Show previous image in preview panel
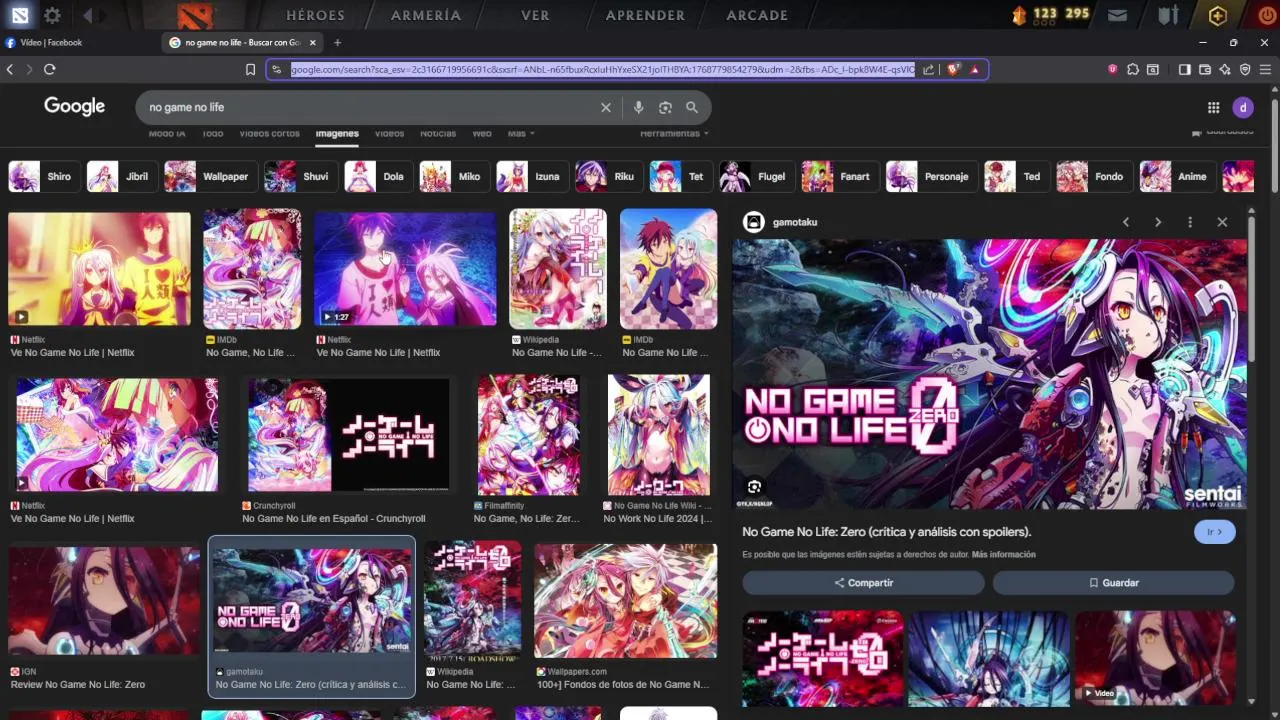Screen dimensions: 1280x720 tap(1126, 222)
